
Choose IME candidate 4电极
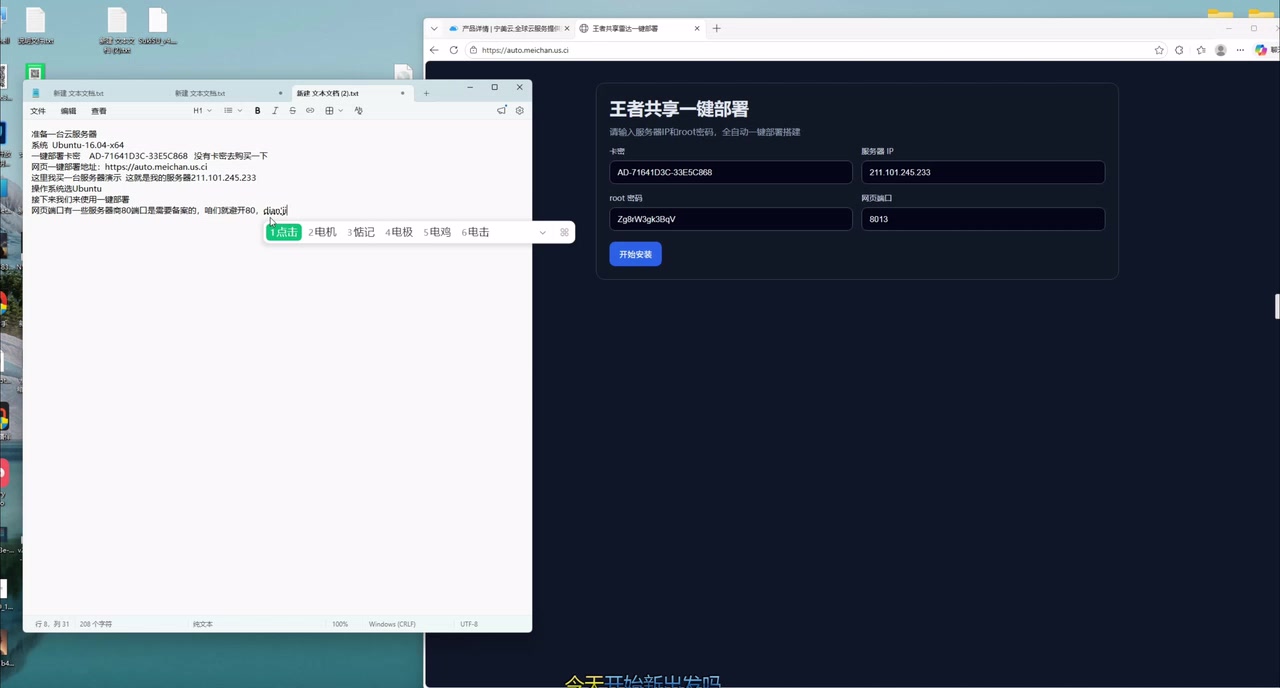[x=399, y=232]
